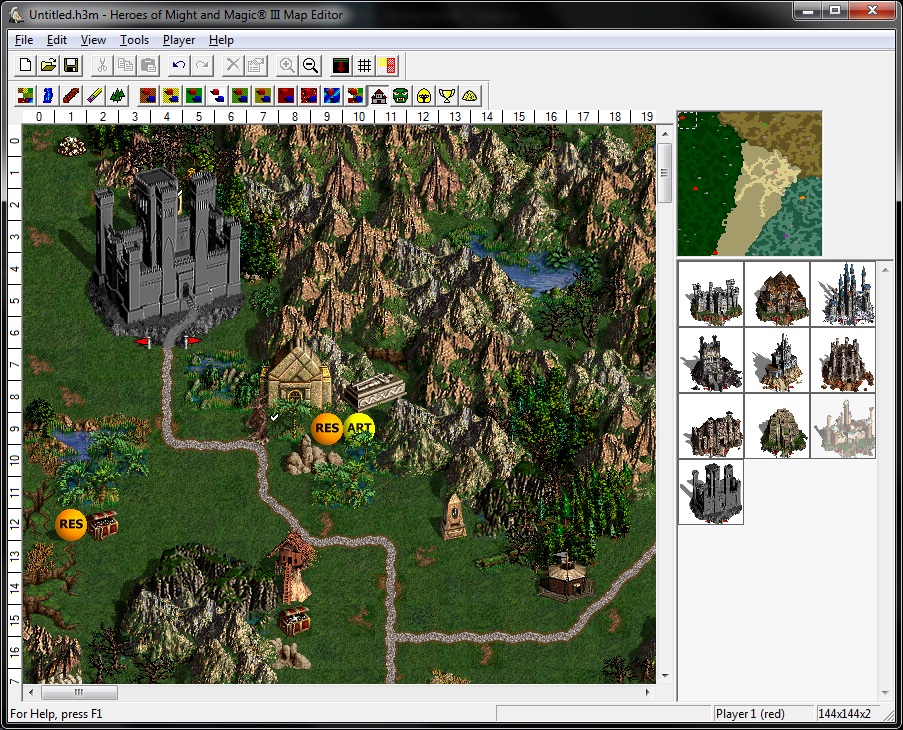The image size is (903, 730).
Task: Show snow terrain objects palette
Action: coord(217,96)
